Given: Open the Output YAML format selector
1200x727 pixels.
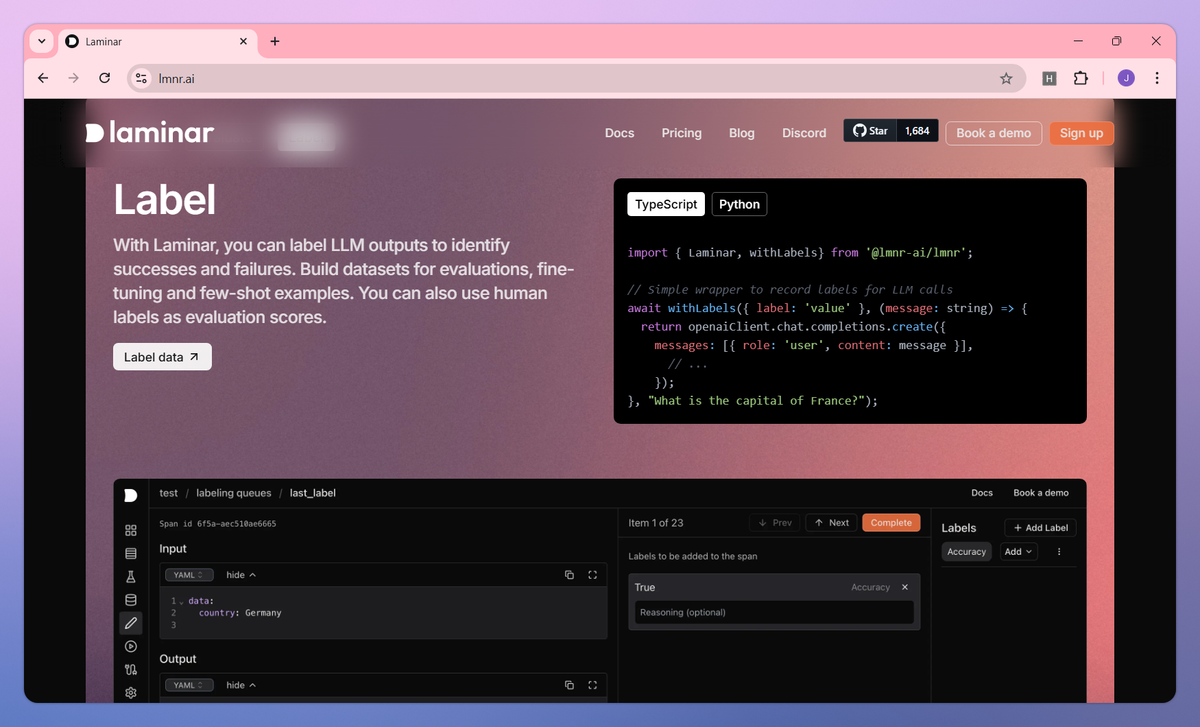Looking at the screenshot, I should (189, 685).
